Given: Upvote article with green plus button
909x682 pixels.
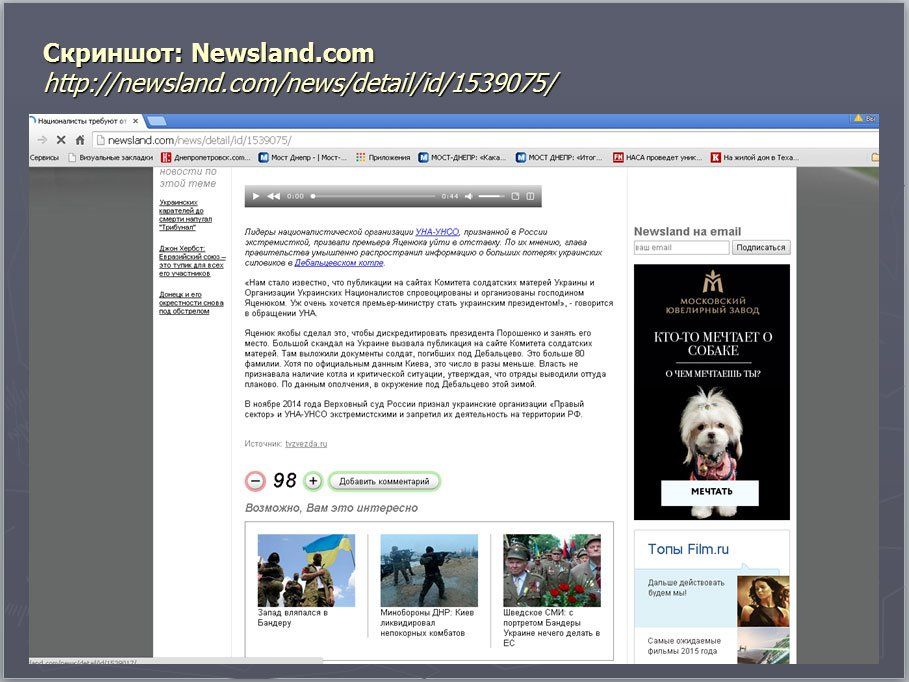Looking at the screenshot, I should [313, 481].
